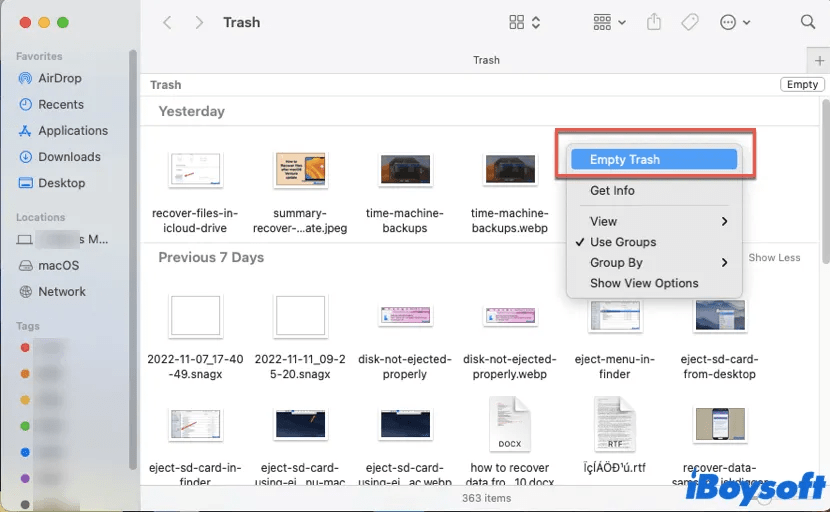Image resolution: width=834 pixels, height=512 pixels.
Task: Choose Empty Trash from the context menu
Action: click(x=654, y=160)
